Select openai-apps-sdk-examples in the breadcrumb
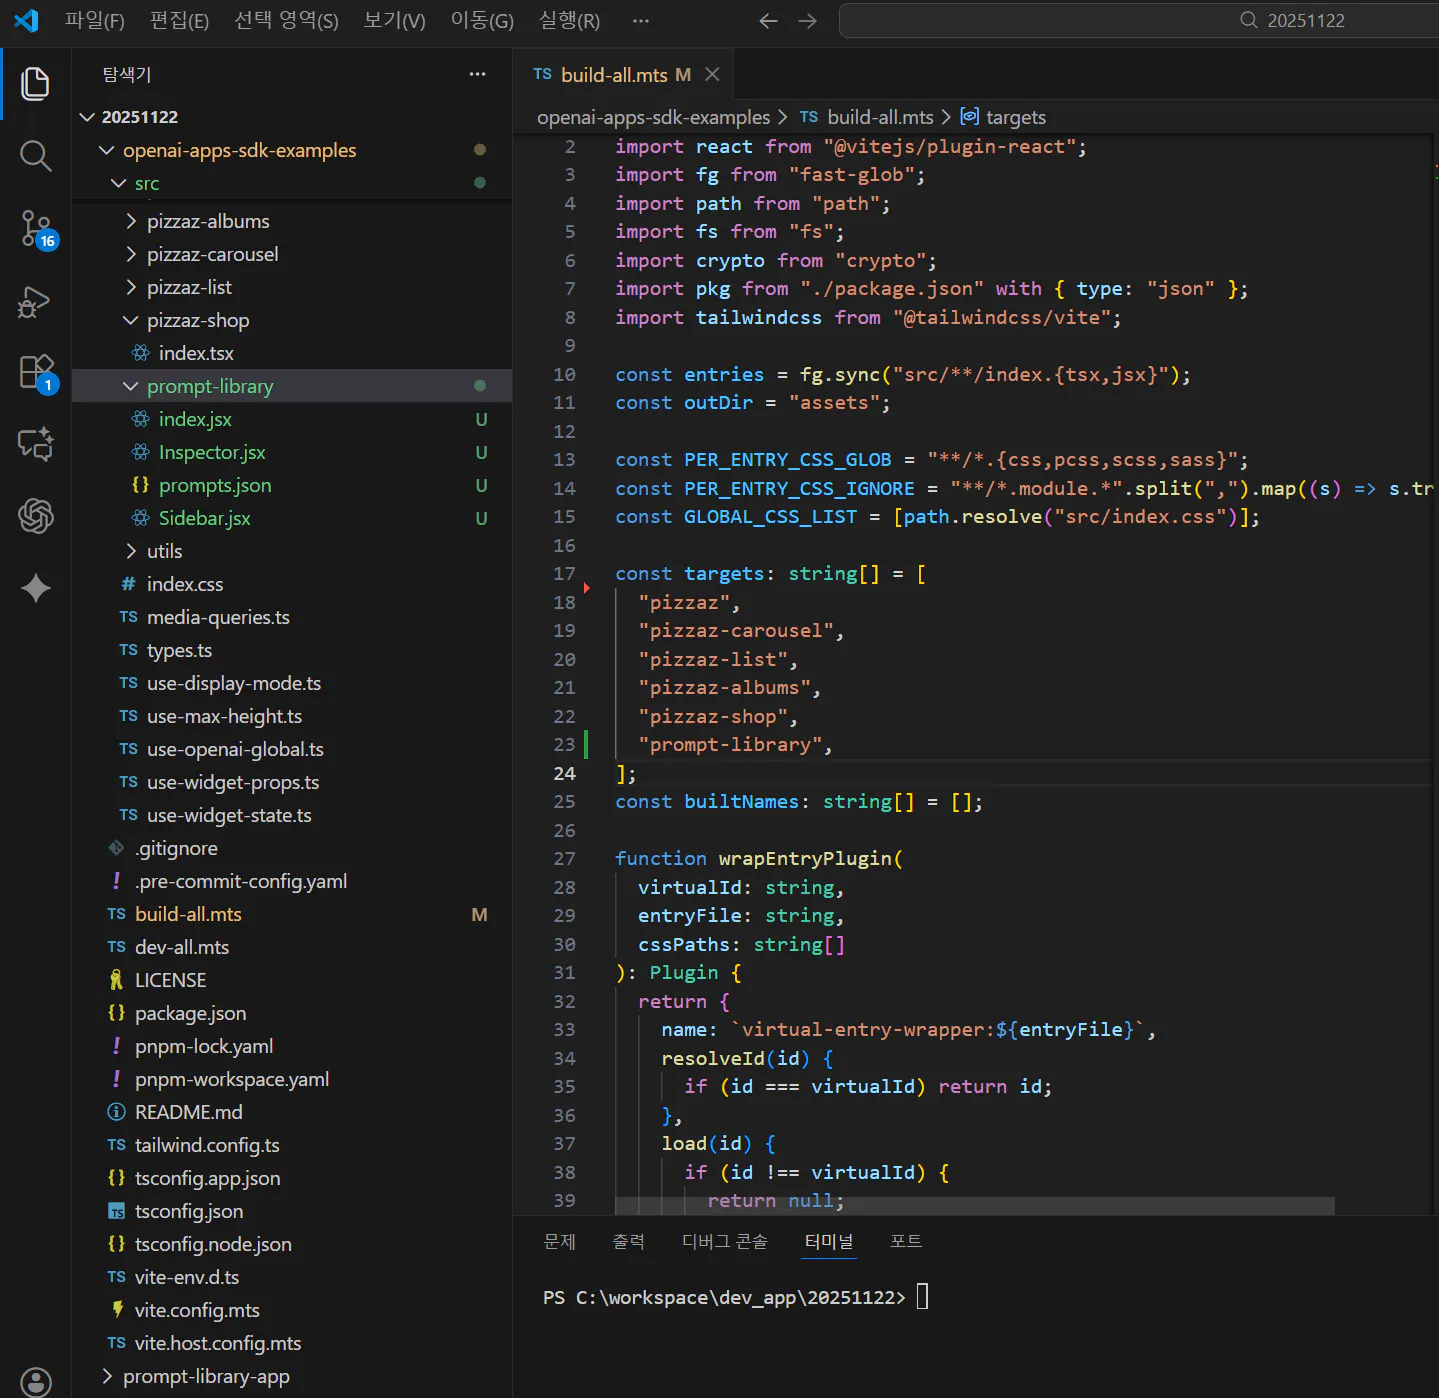 pyautogui.click(x=652, y=117)
